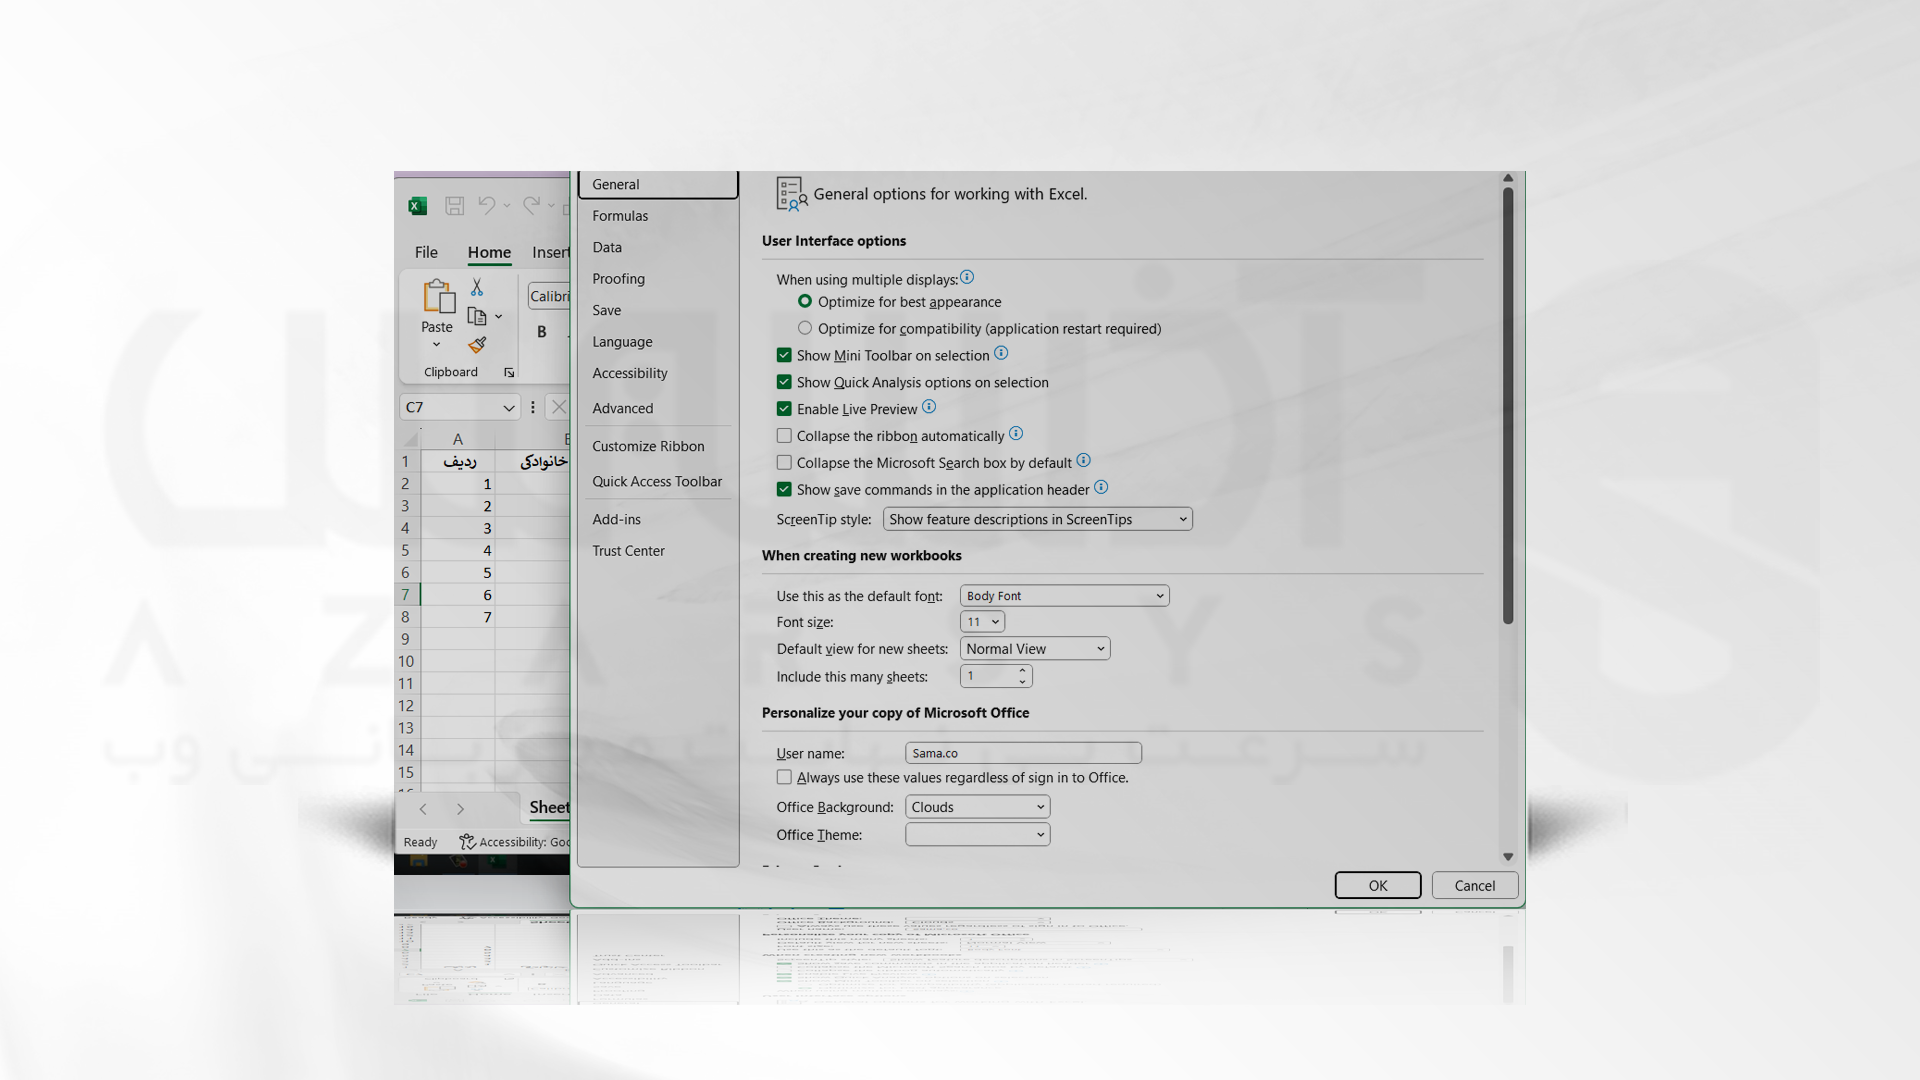Click the Excel app logo icon
This screenshot has width=1920, height=1080.
tap(418, 206)
